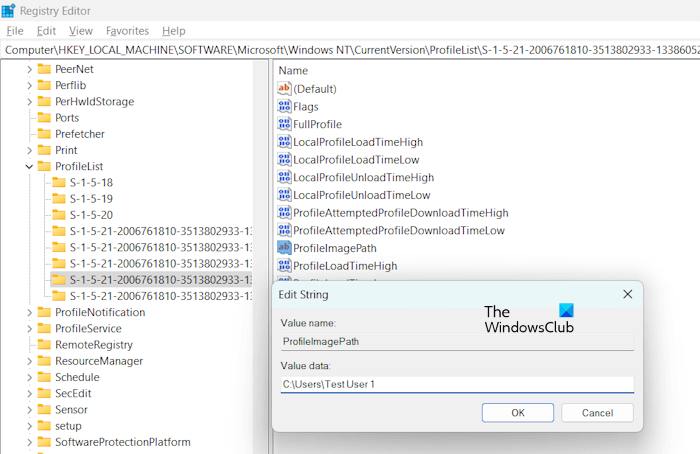Expand the Print key
Screen dimensions: 700x454
click(29, 150)
